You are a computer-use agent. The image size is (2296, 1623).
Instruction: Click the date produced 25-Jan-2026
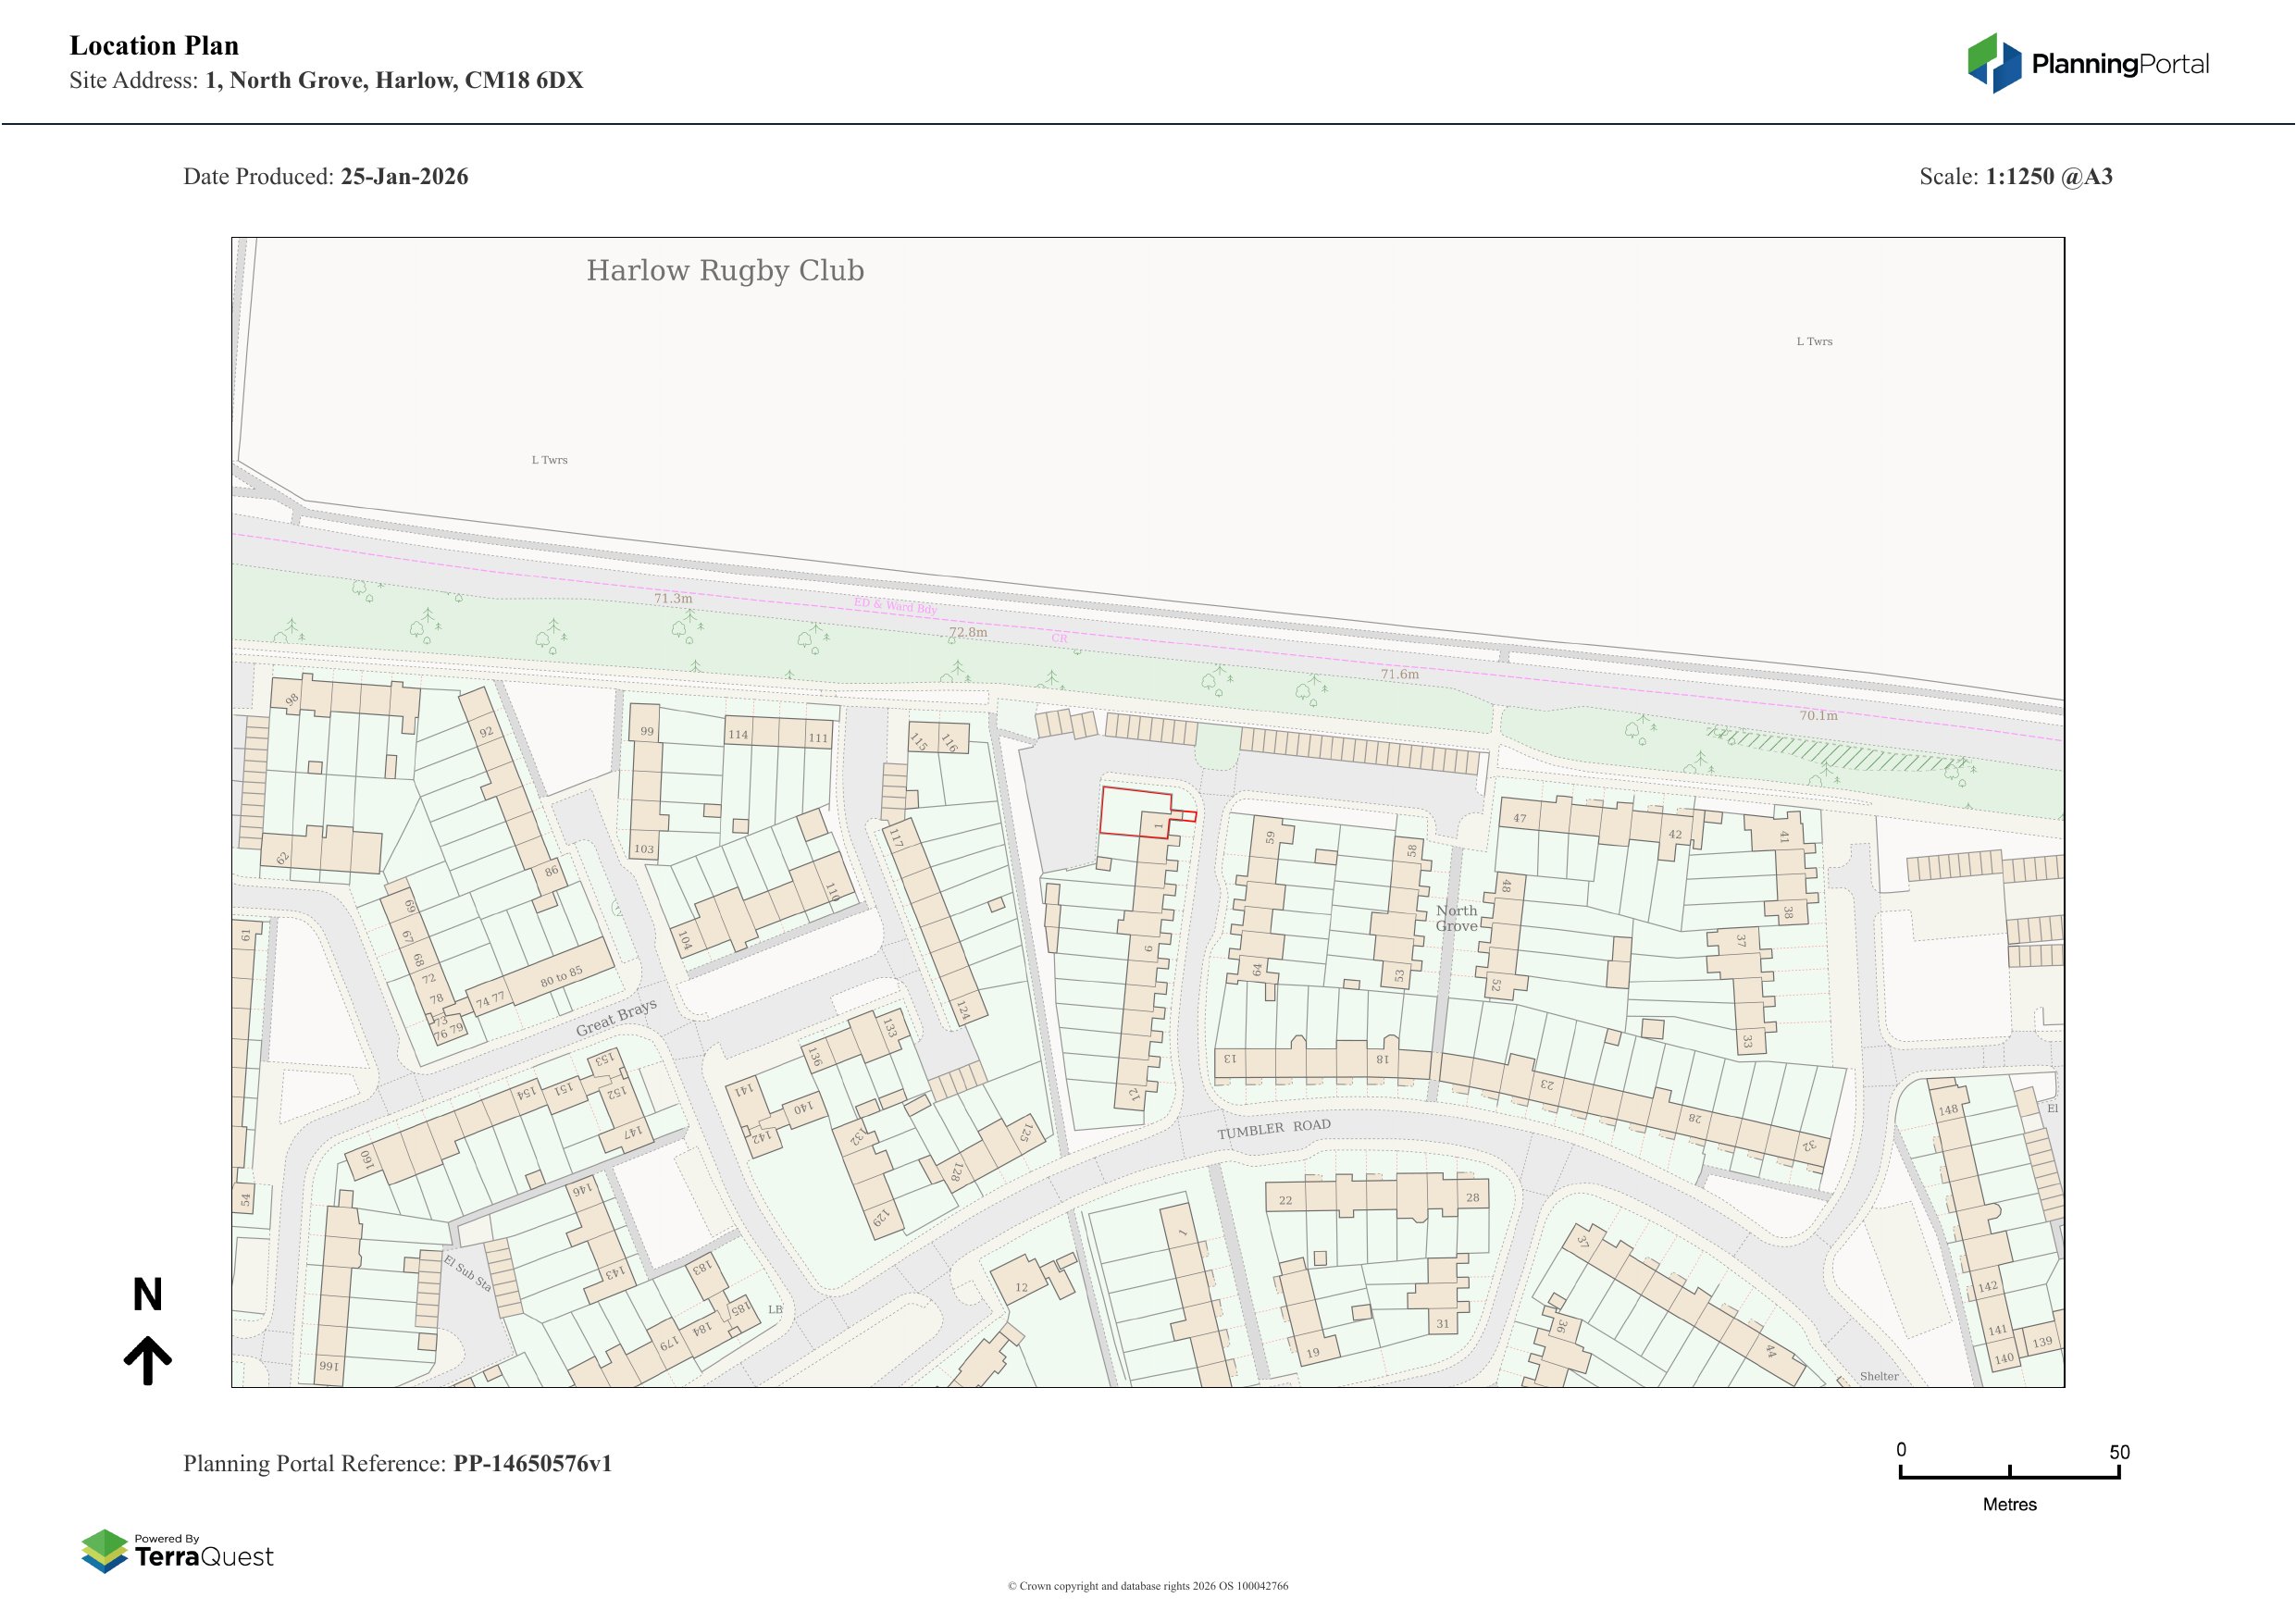click(x=404, y=177)
